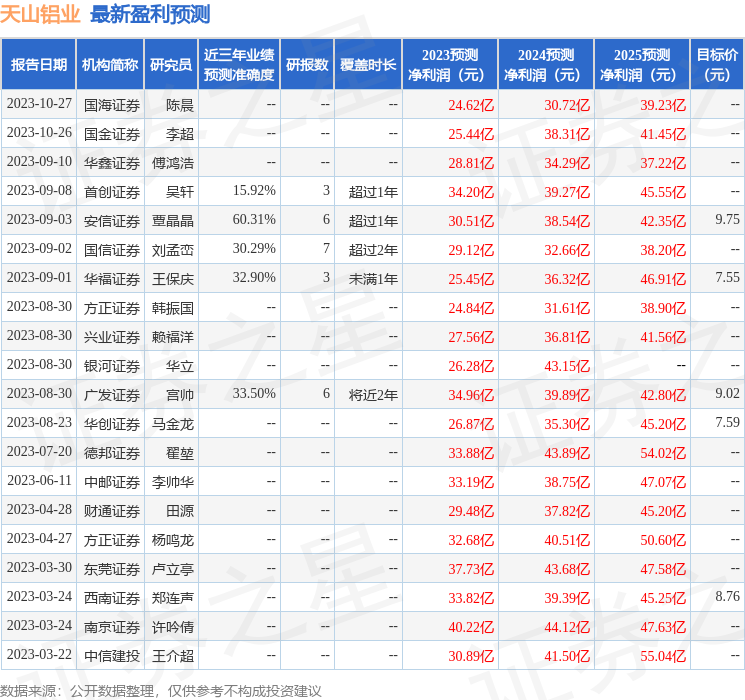
Task: Click the 40.22亿 profit value
Action: 471,627
